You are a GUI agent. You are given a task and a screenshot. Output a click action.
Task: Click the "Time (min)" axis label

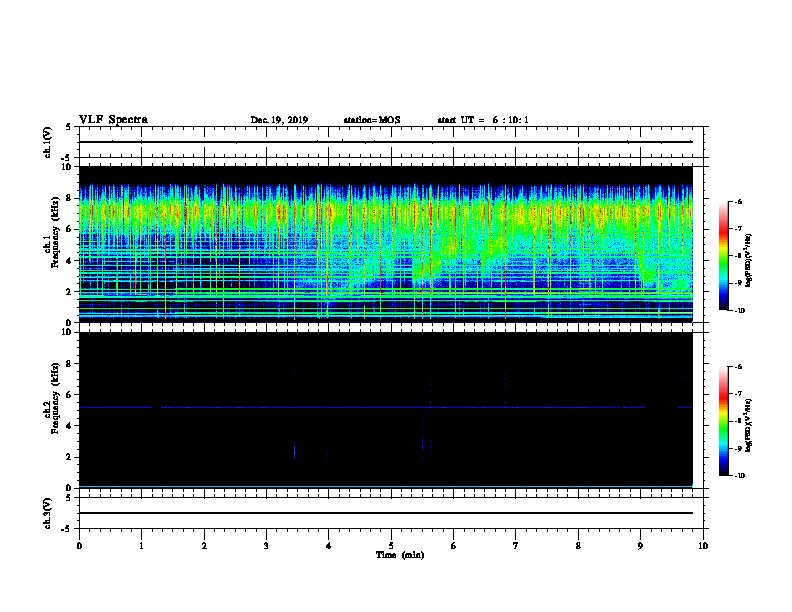click(x=400, y=555)
